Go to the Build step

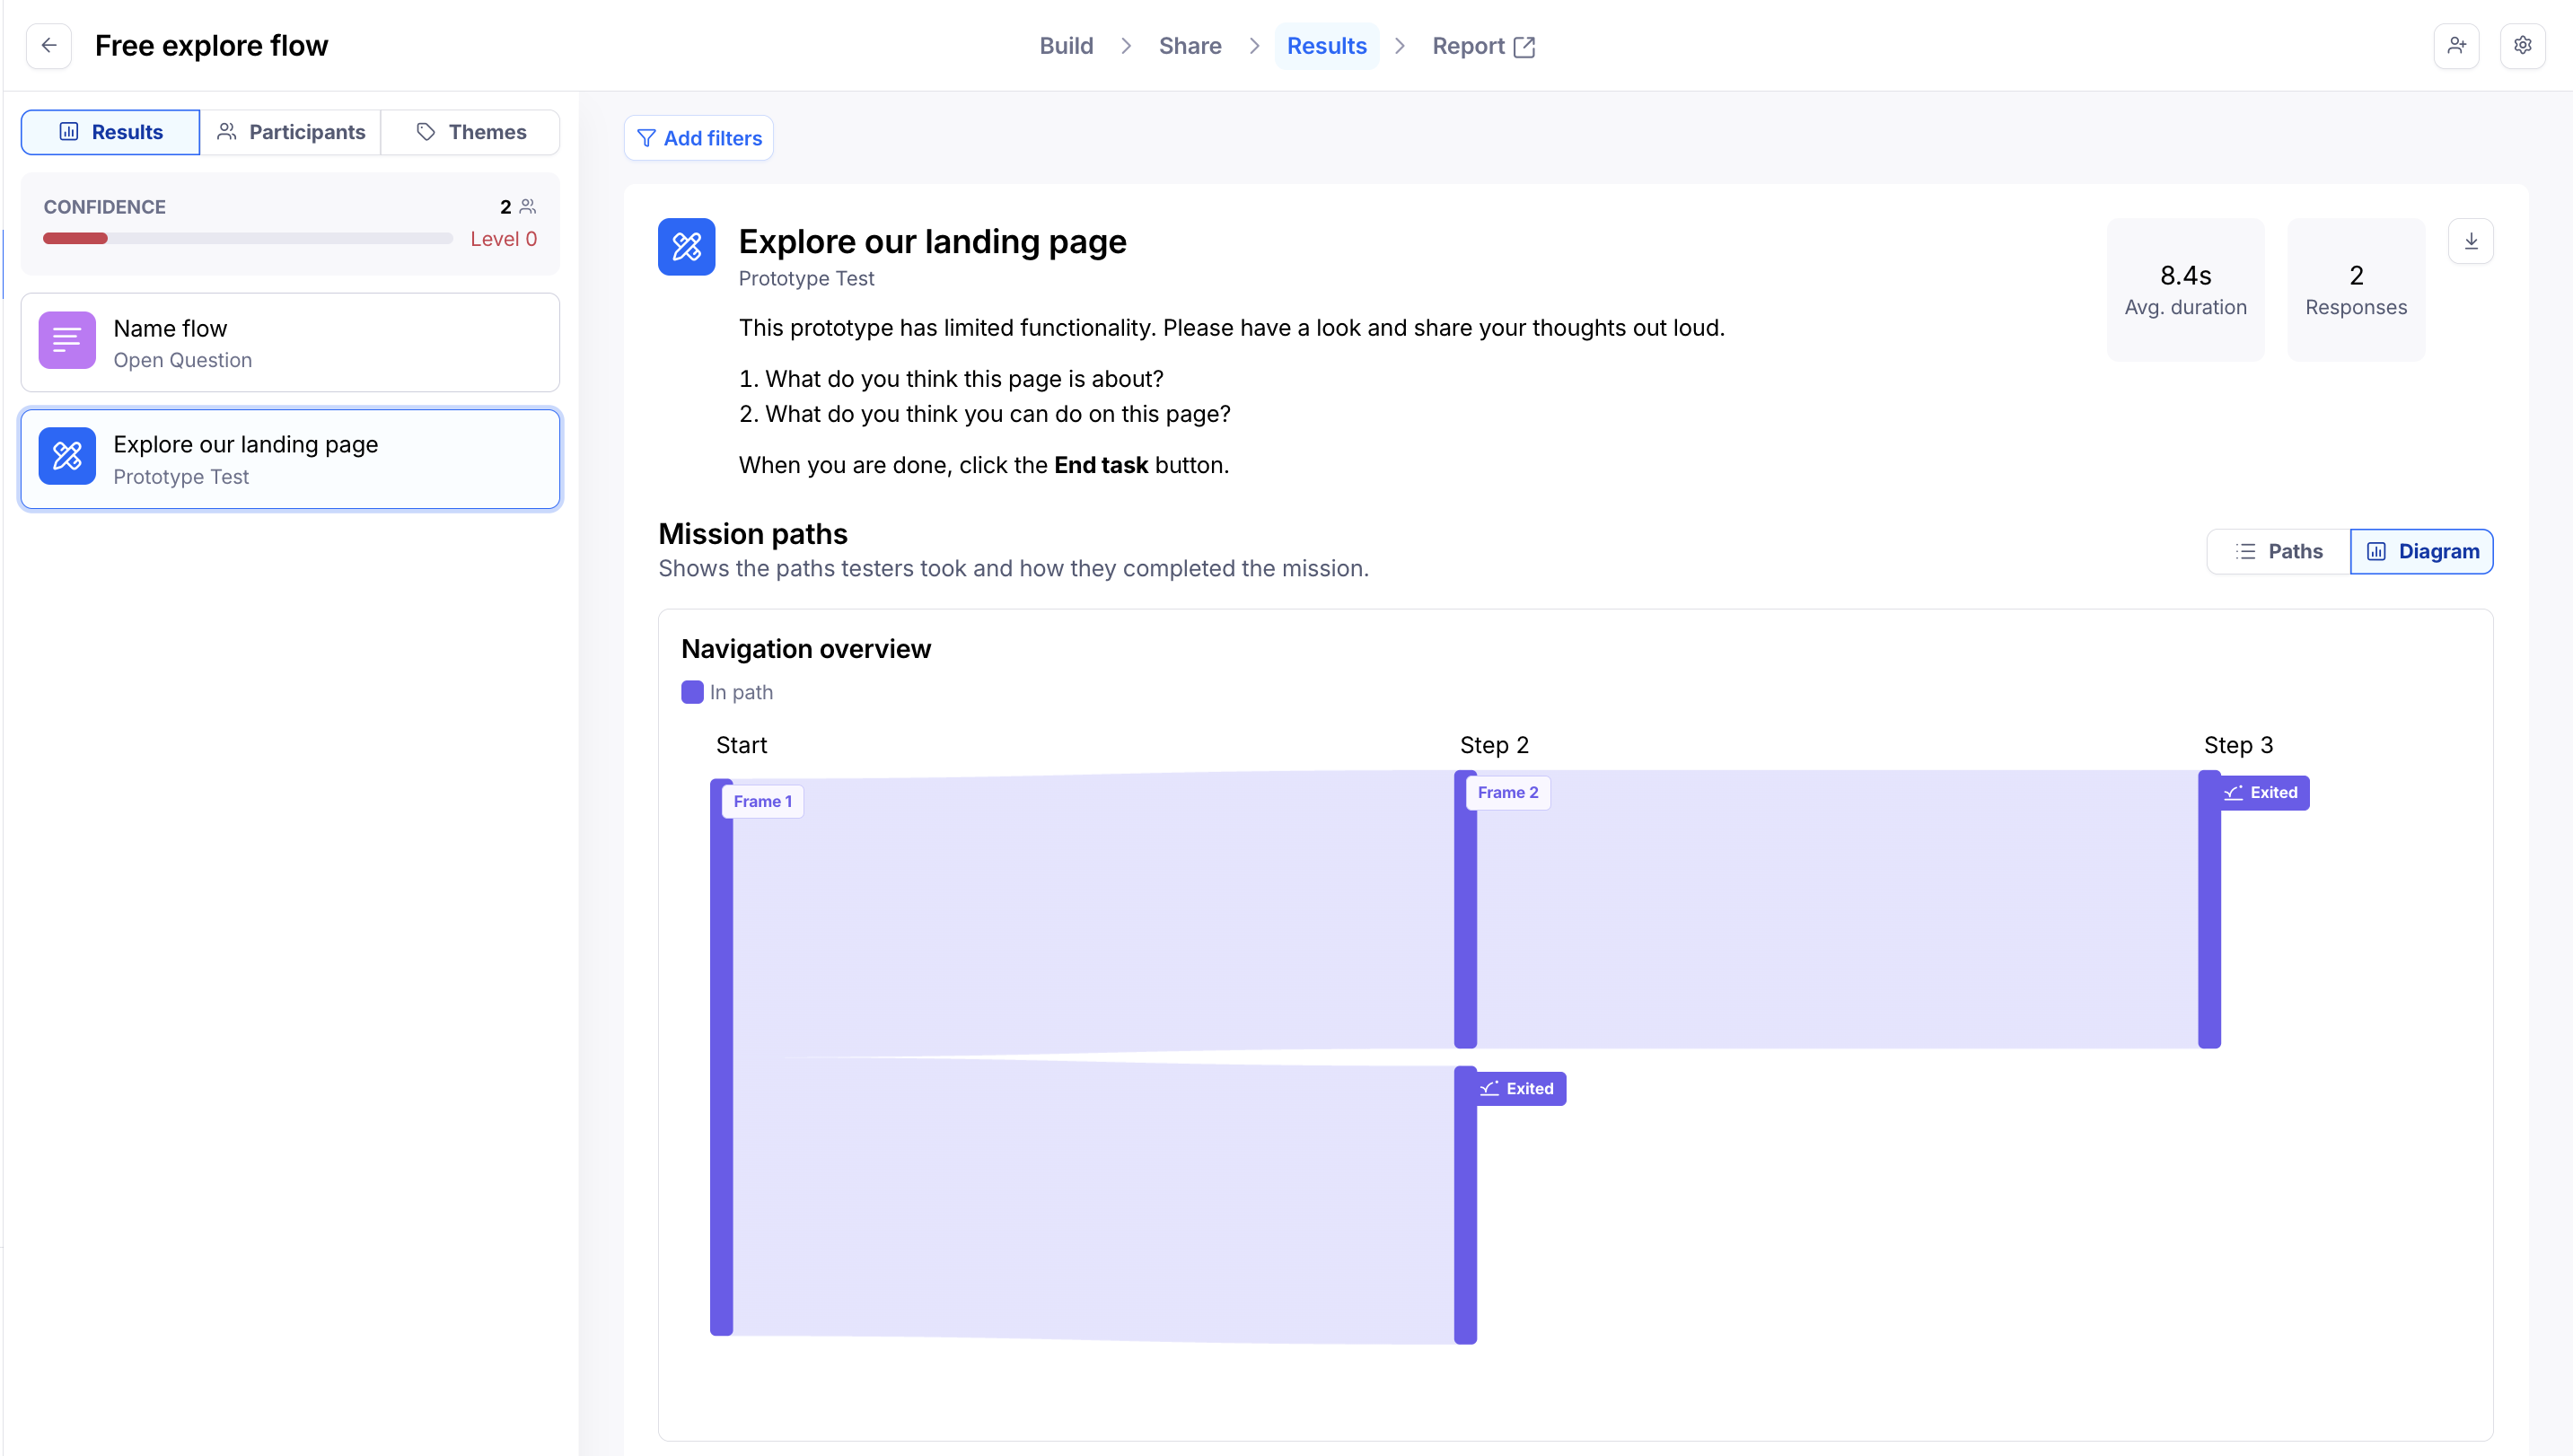click(x=1066, y=46)
